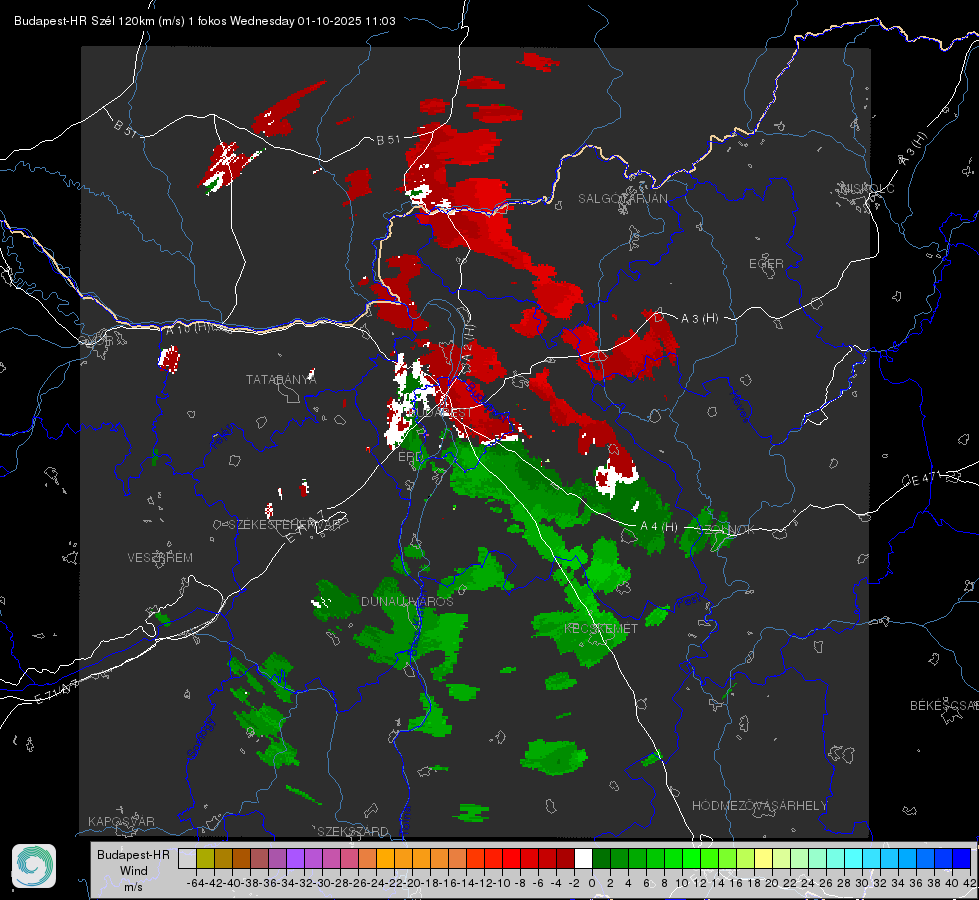The image size is (979, 900).
Task: Pick the yellow swatch near 18 in legend
Action: [x=763, y=858]
